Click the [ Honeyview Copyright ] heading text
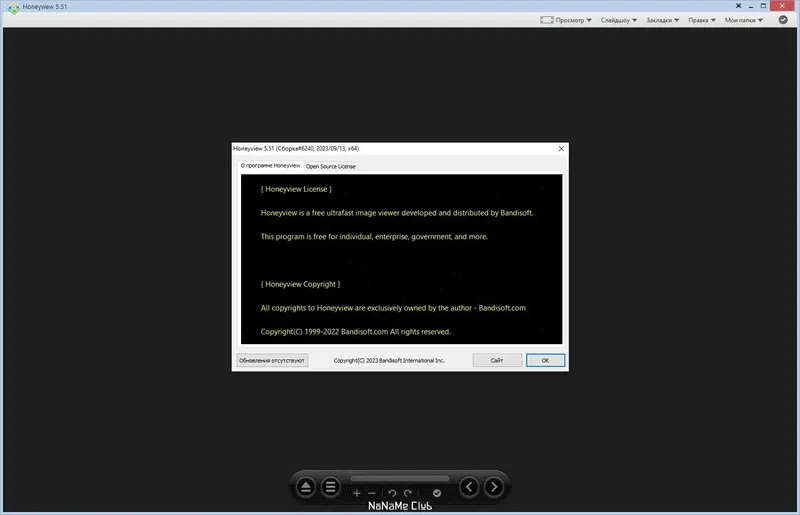800x515 pixels. [x=300, y=284]
